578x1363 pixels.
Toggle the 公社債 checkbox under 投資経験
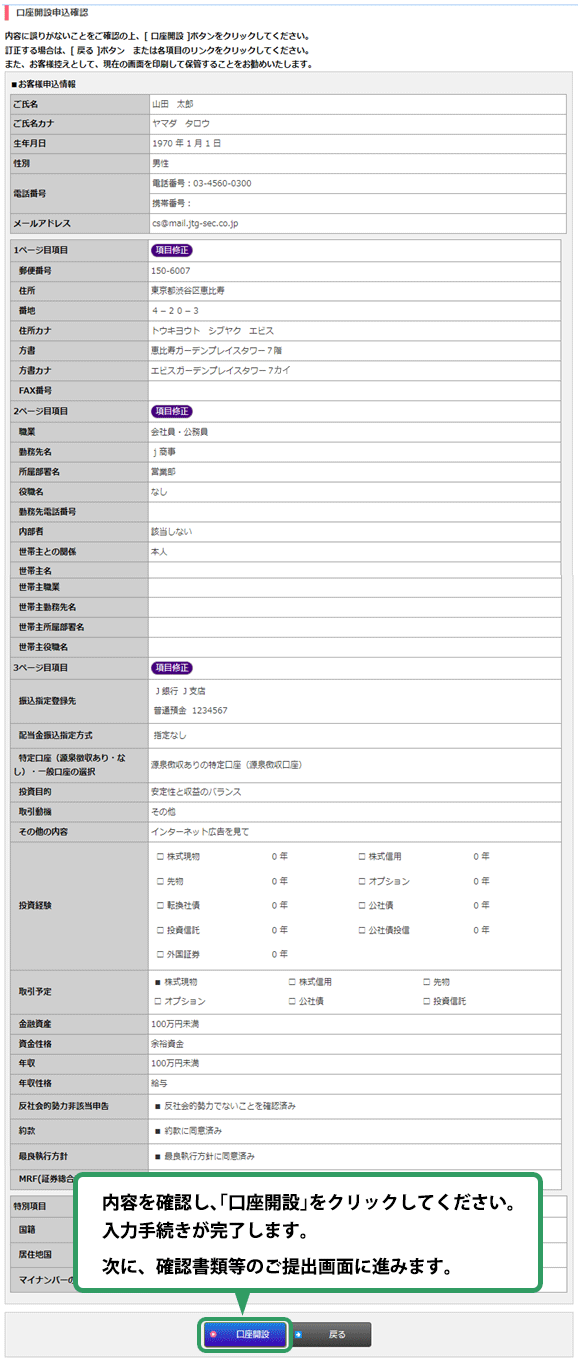[362, 905]
